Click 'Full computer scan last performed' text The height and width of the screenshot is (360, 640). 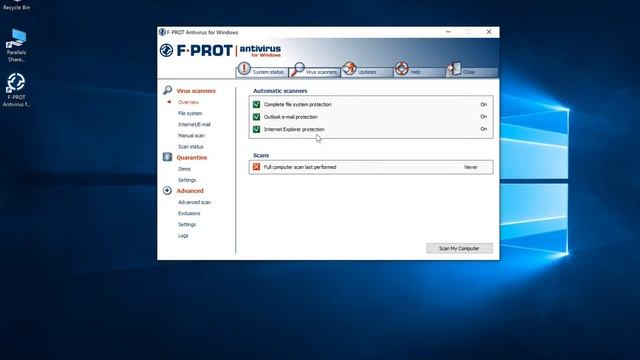[300, 167]
